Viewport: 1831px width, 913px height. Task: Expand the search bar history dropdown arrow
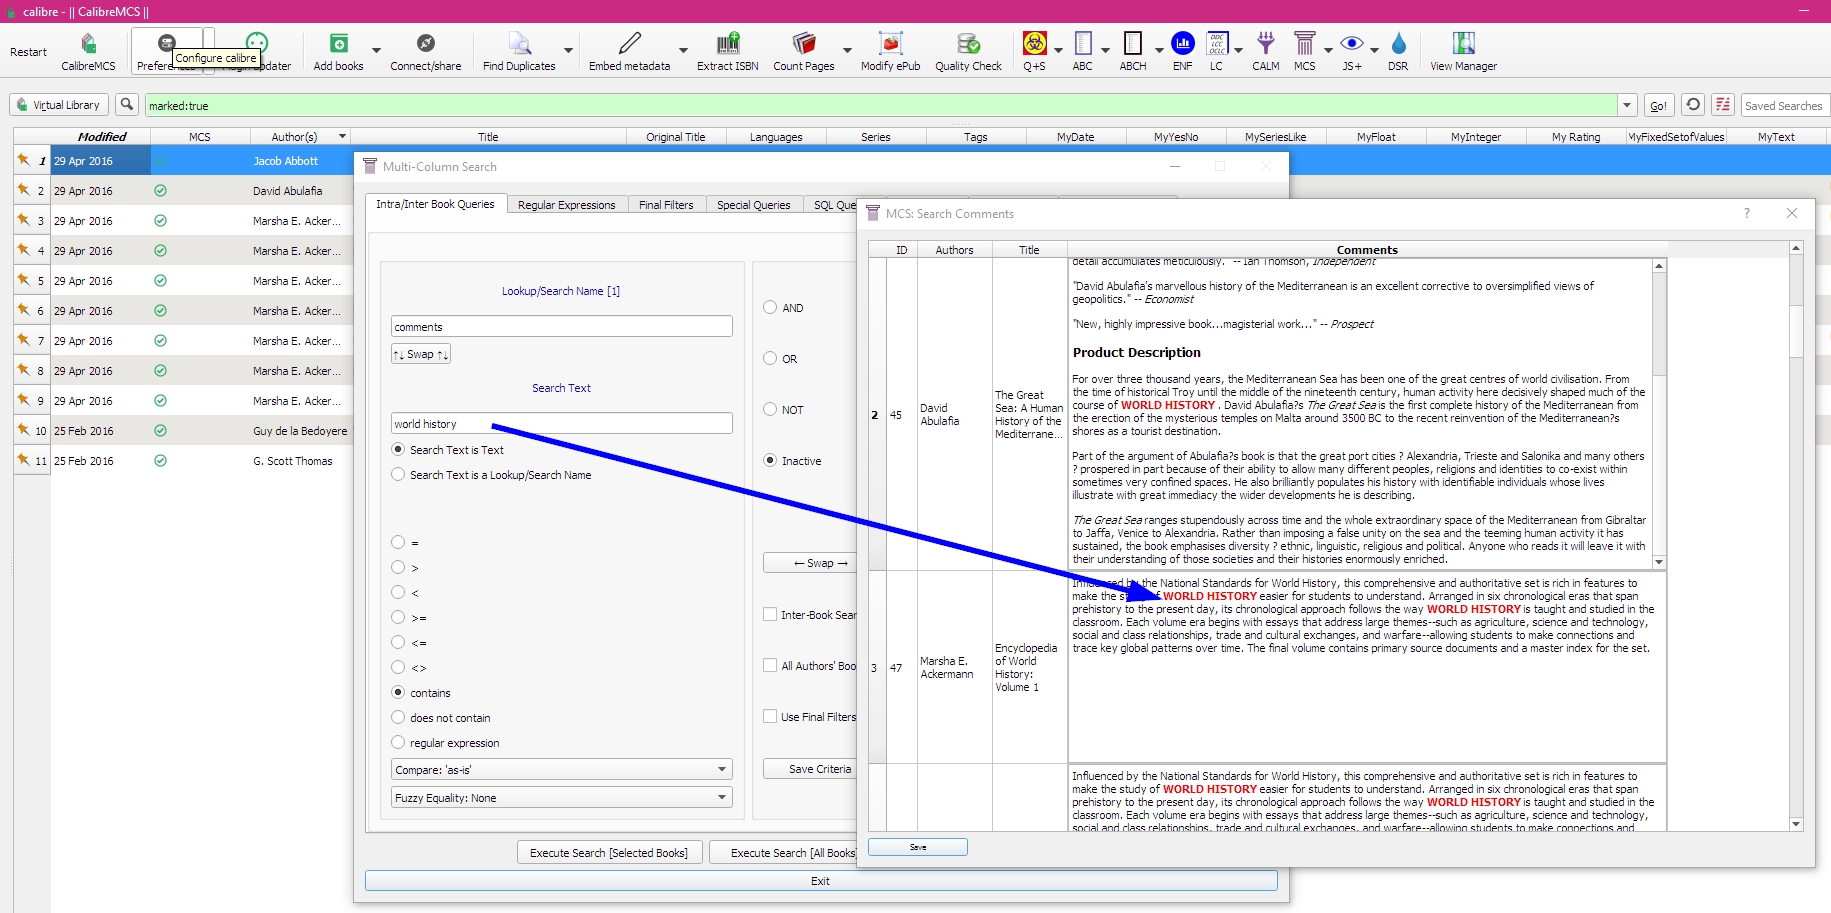click(x=1627, y=105)
